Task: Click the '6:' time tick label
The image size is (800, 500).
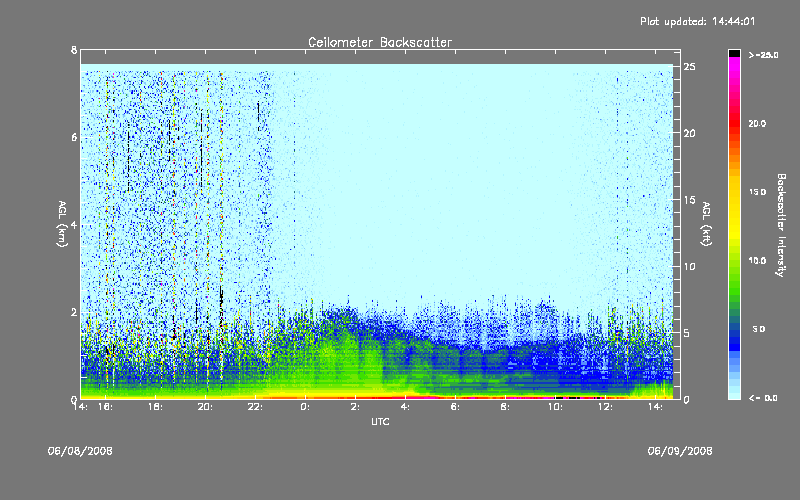Action: 455,407
